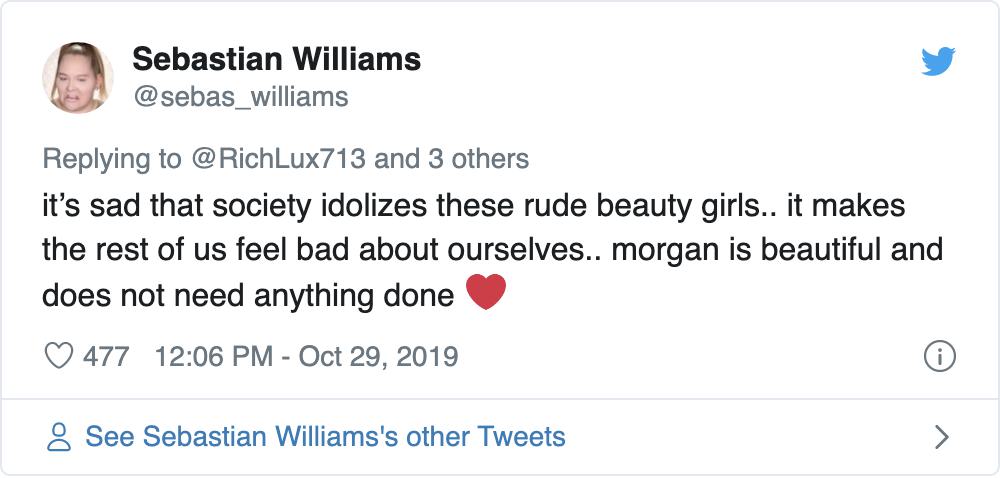Viewport: 1000px width, 478px height.
Task: Open the tweet info circle icon
Action: coord(939,356)
